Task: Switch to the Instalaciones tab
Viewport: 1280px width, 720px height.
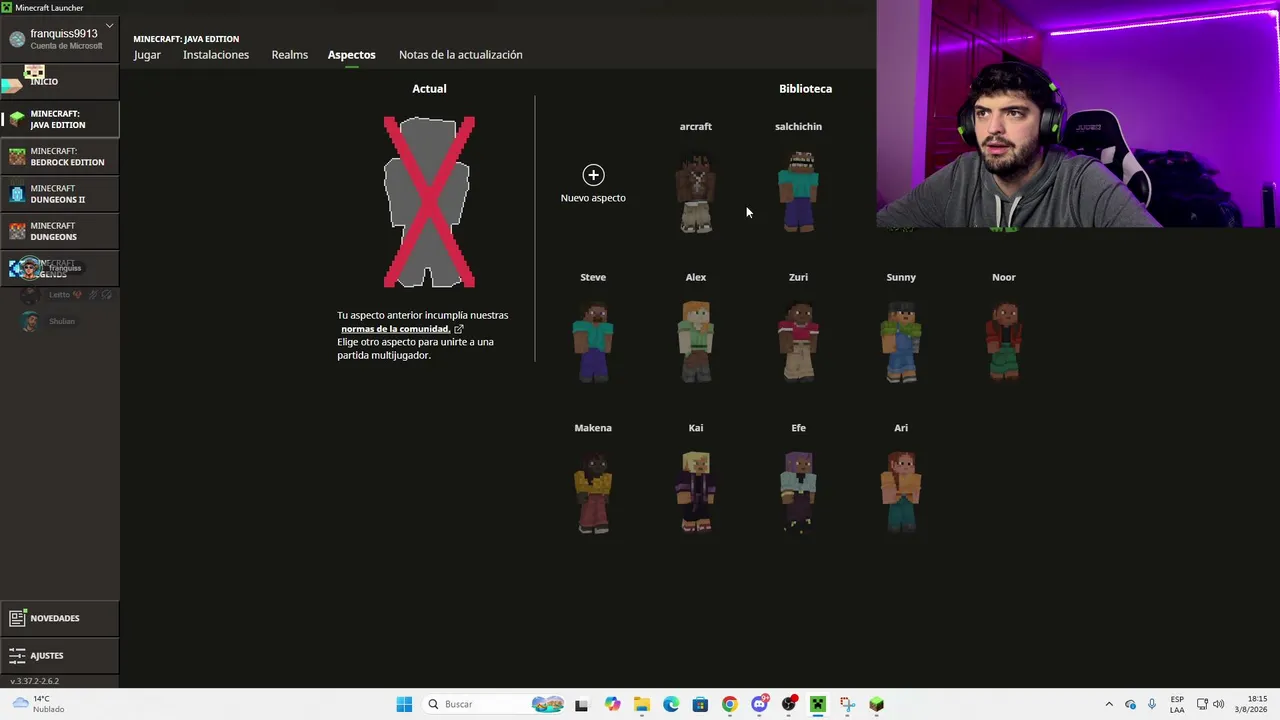Action: (x=216, y=55)
